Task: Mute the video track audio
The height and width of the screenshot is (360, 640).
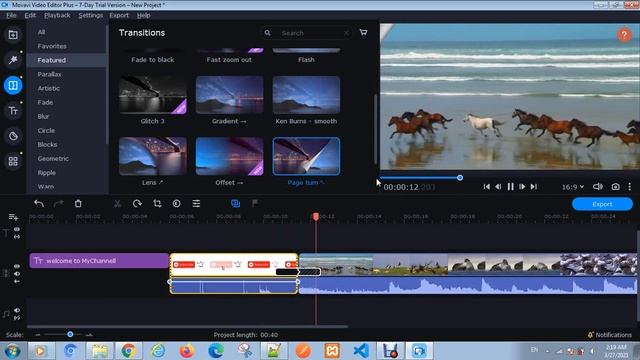Action: (17, 273)
